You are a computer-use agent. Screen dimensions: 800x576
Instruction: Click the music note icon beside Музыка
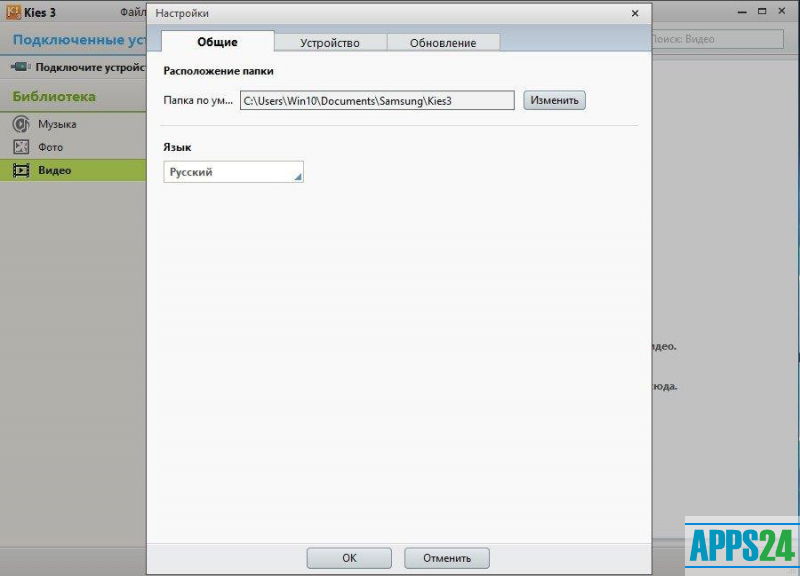click(x=21, y=124)
